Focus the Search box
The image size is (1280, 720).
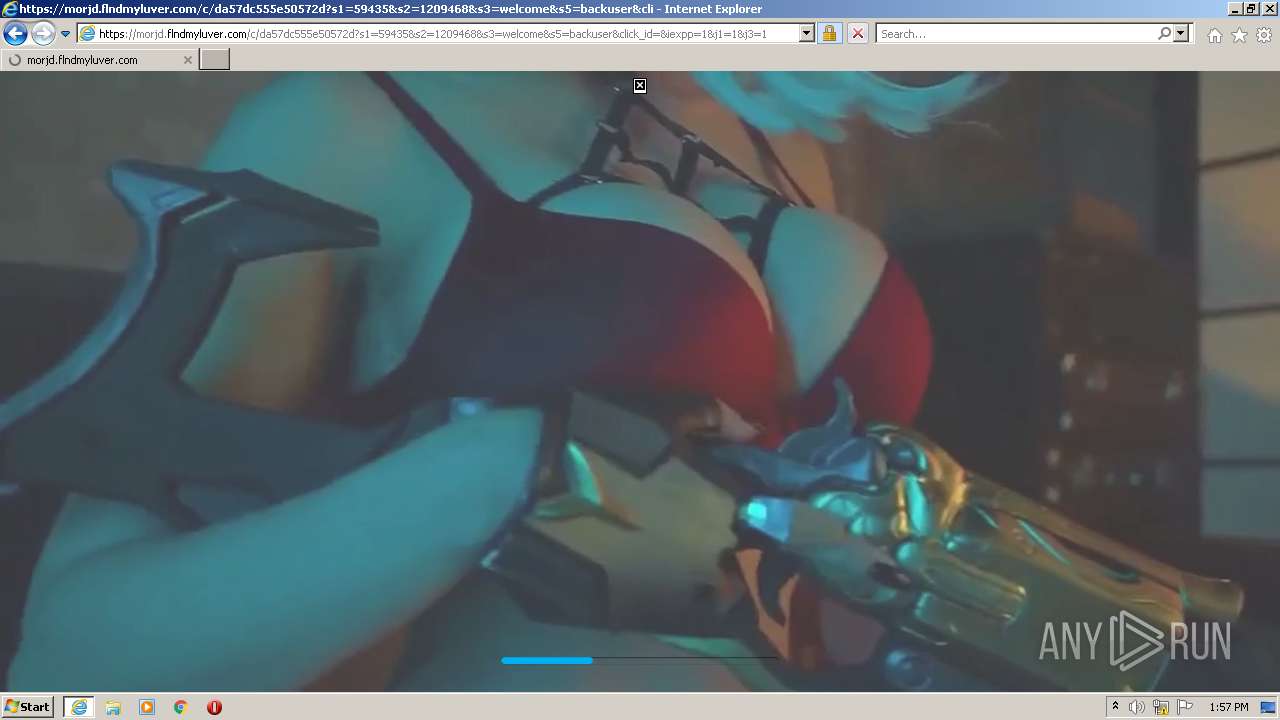pyautogui.click(x=1015, y=34)
